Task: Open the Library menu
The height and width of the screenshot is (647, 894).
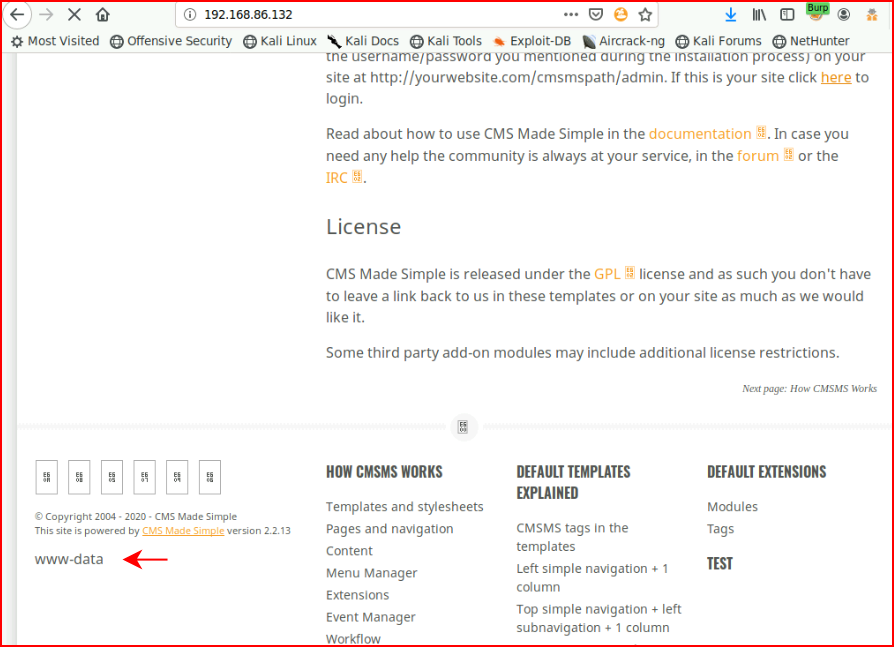Action: click(x=759, y=14)
